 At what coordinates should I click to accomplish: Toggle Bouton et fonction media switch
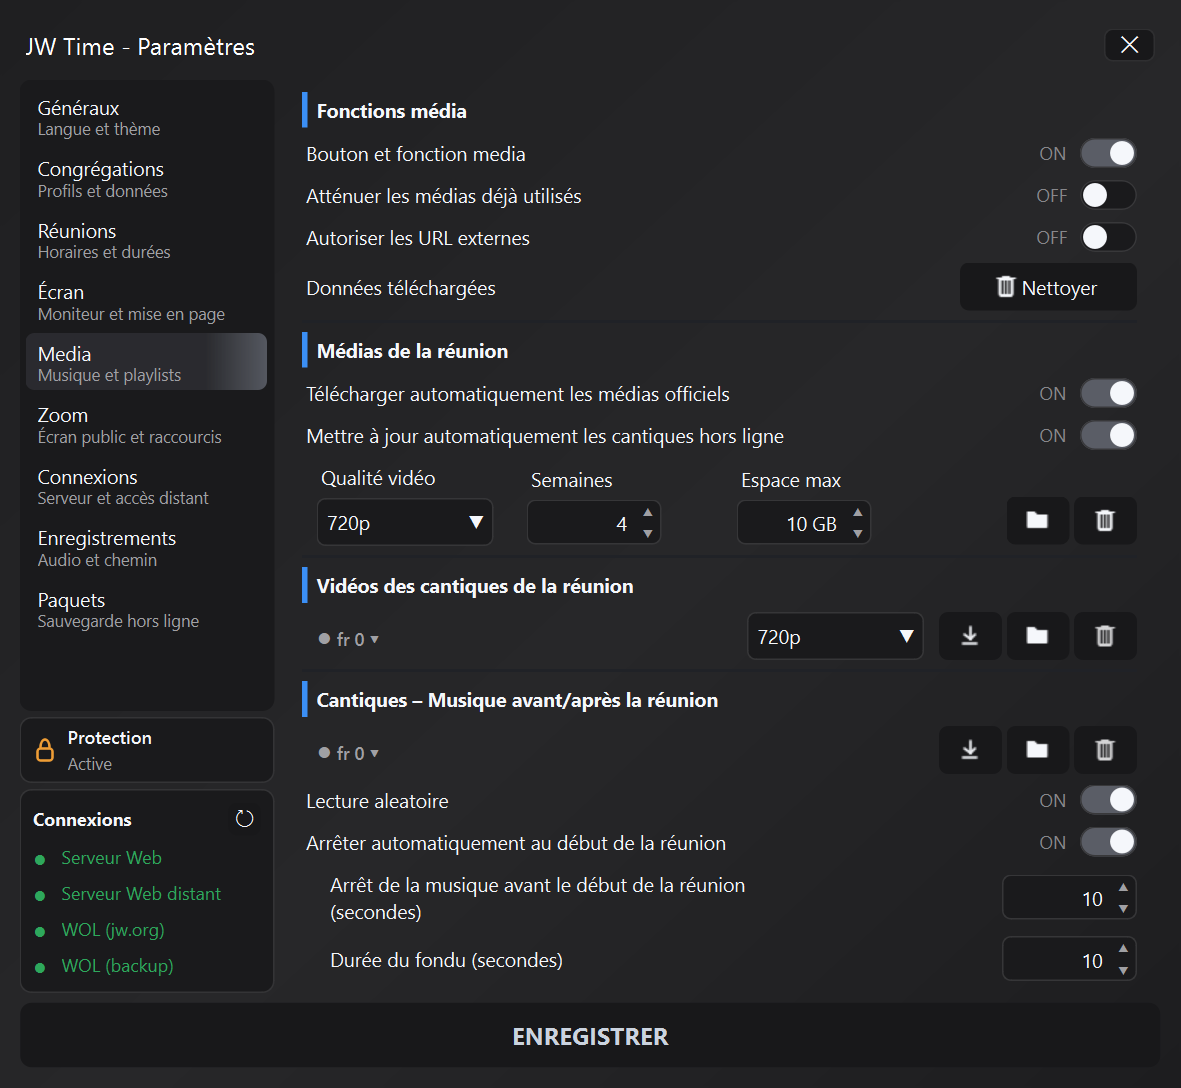point(1108,154)
